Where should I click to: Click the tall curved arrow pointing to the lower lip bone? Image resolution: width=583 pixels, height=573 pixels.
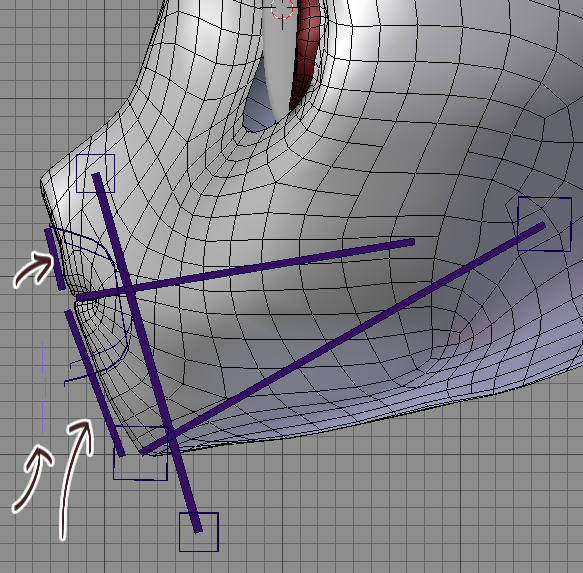tap(76, 479)
